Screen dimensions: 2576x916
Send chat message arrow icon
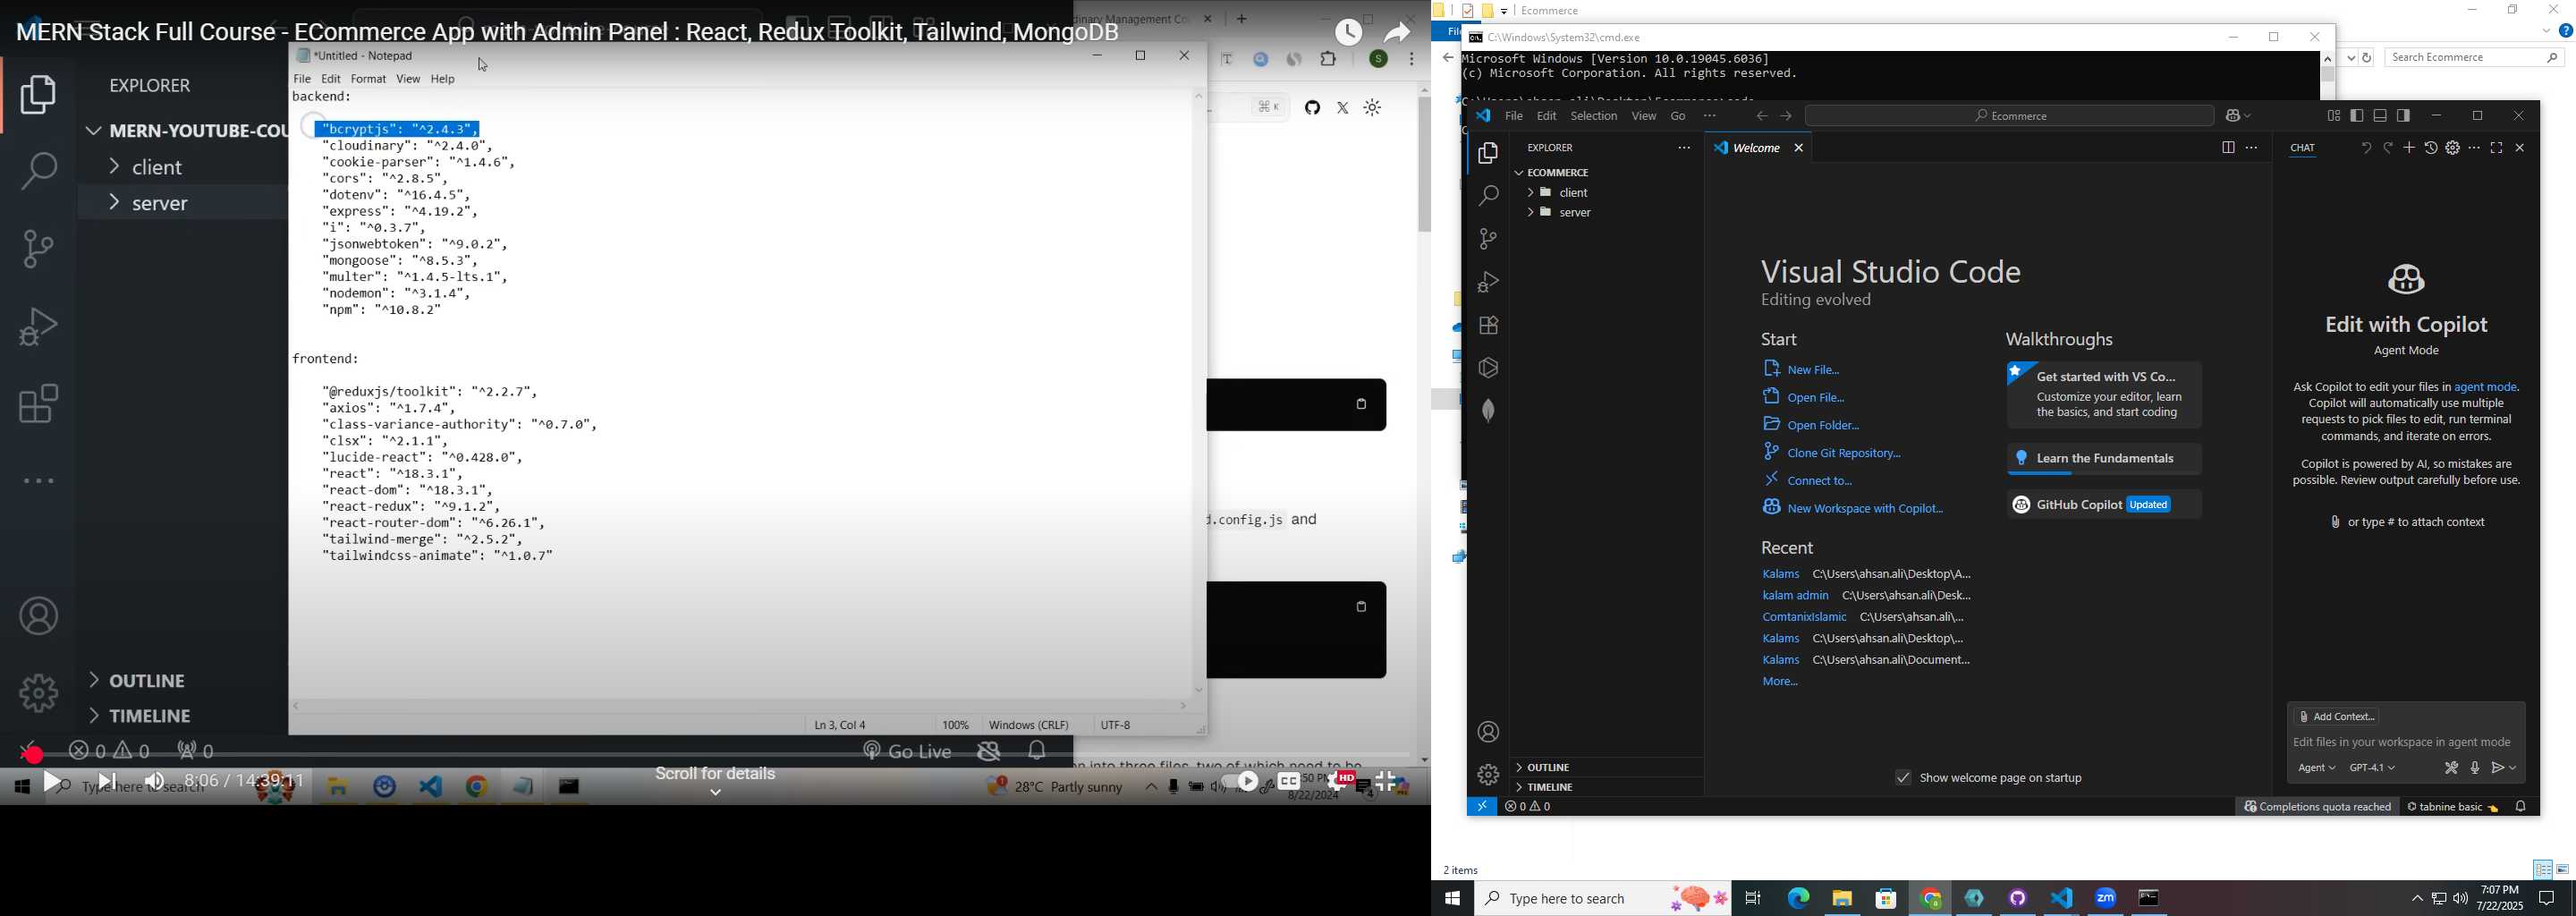tap(2498, 768)
